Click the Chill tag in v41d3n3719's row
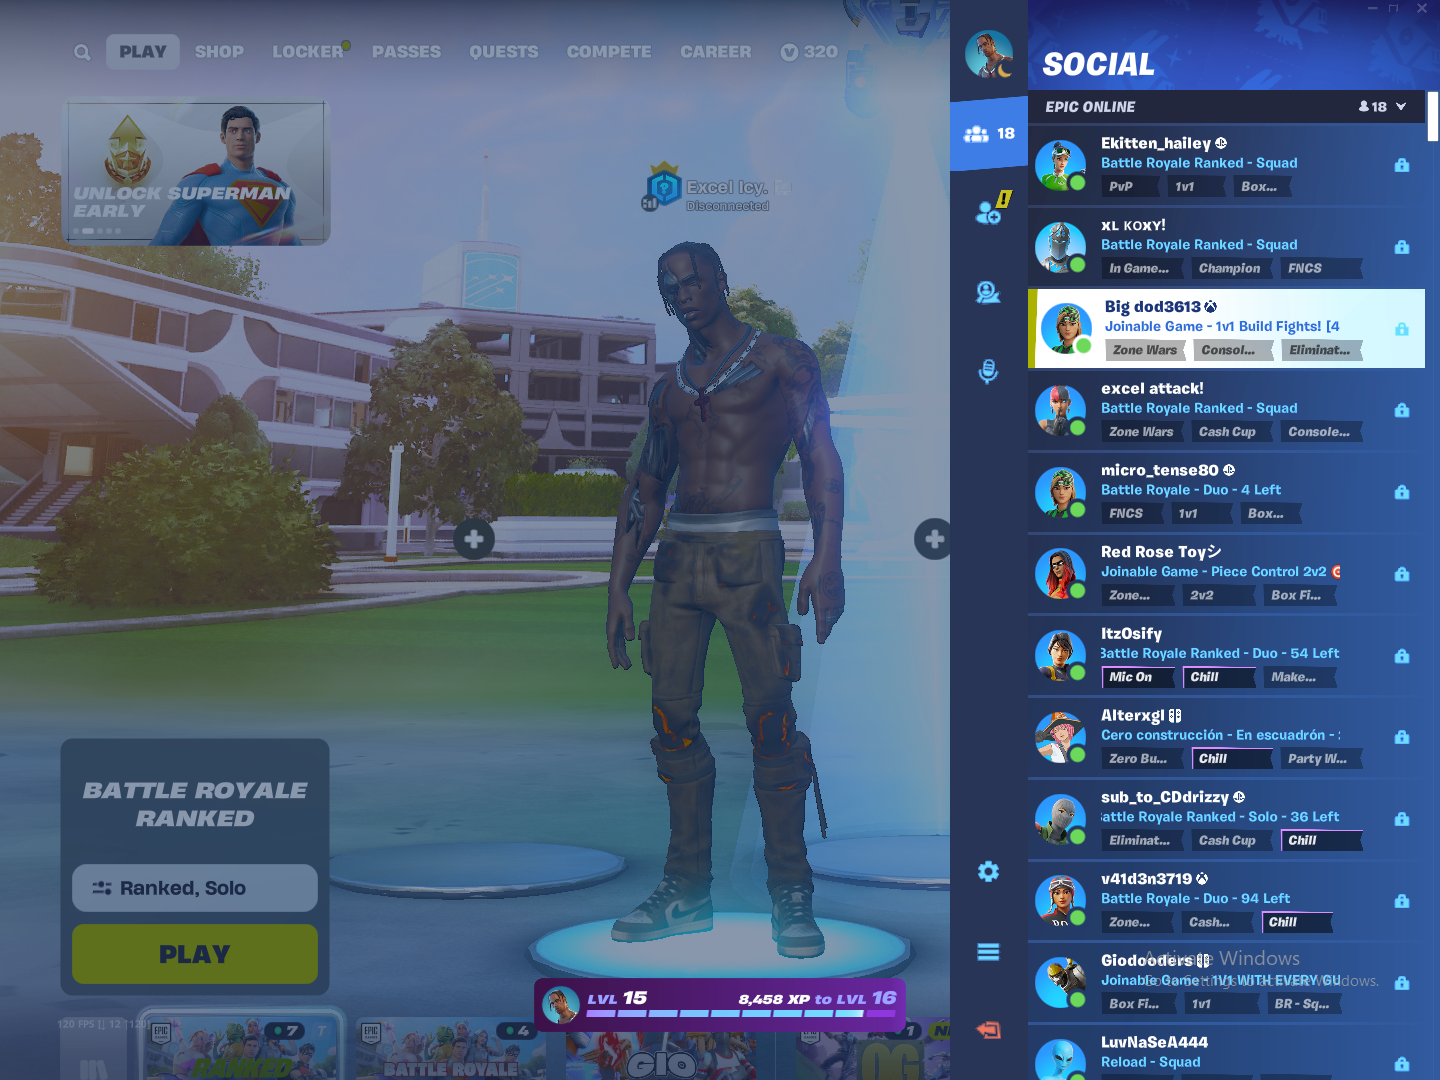 (1297, 923)
